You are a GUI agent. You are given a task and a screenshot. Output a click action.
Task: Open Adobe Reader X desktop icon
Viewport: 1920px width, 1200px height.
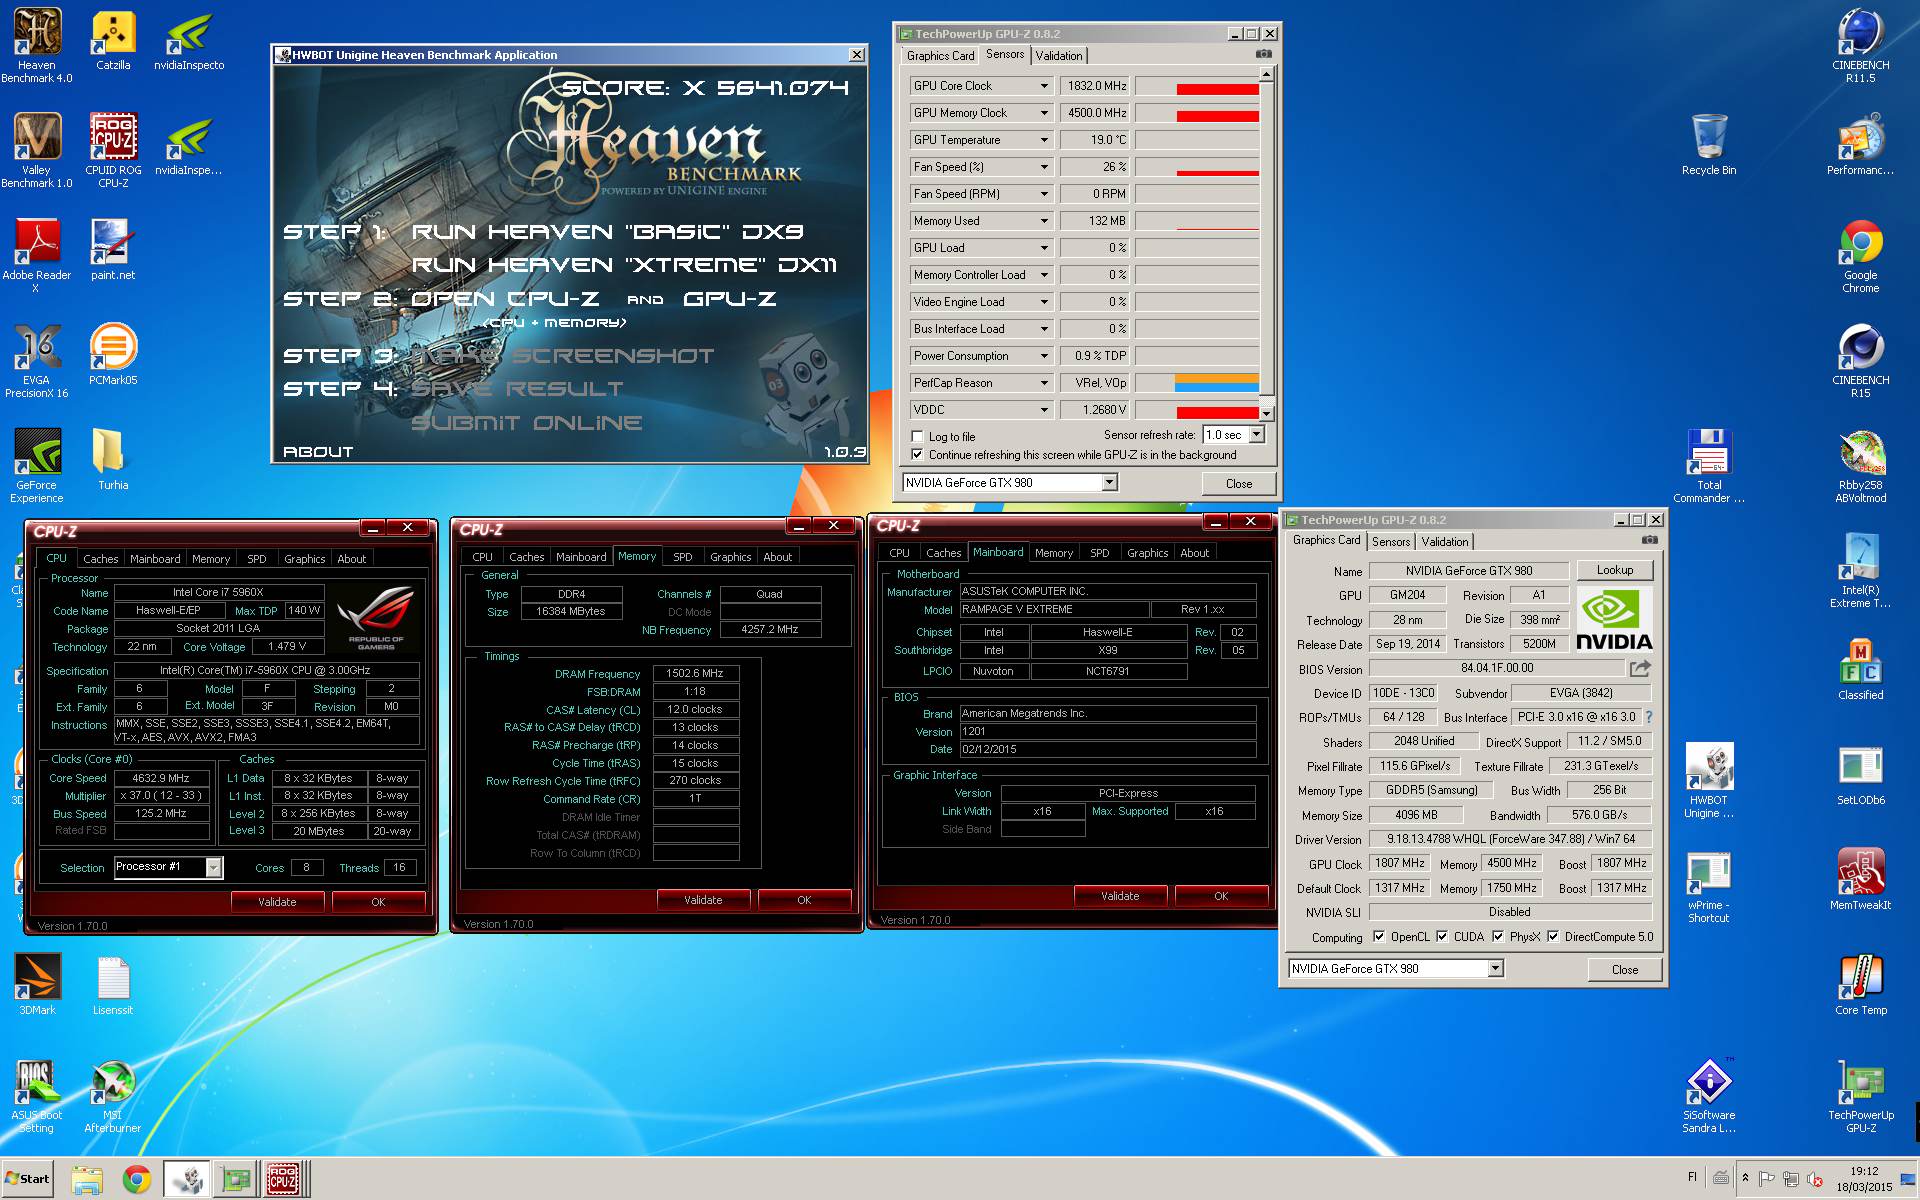pos(37,255)
